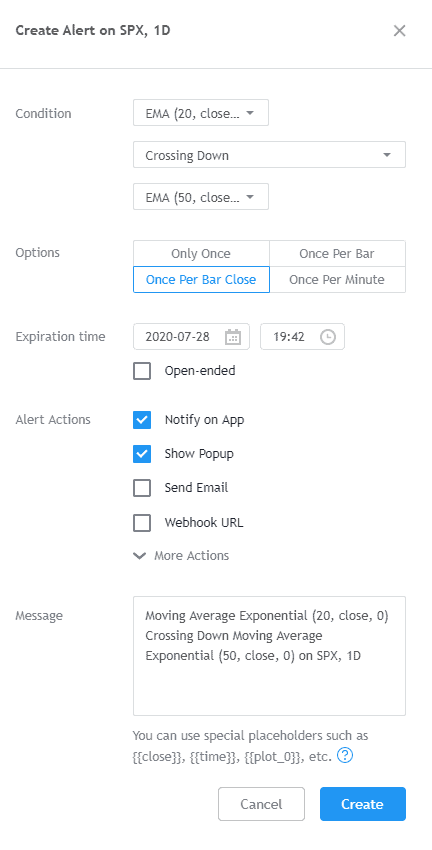This screenshot has width=432, height=850.
Task: Open the Crossing Down operator dropdown
Action: pos(269,155)
